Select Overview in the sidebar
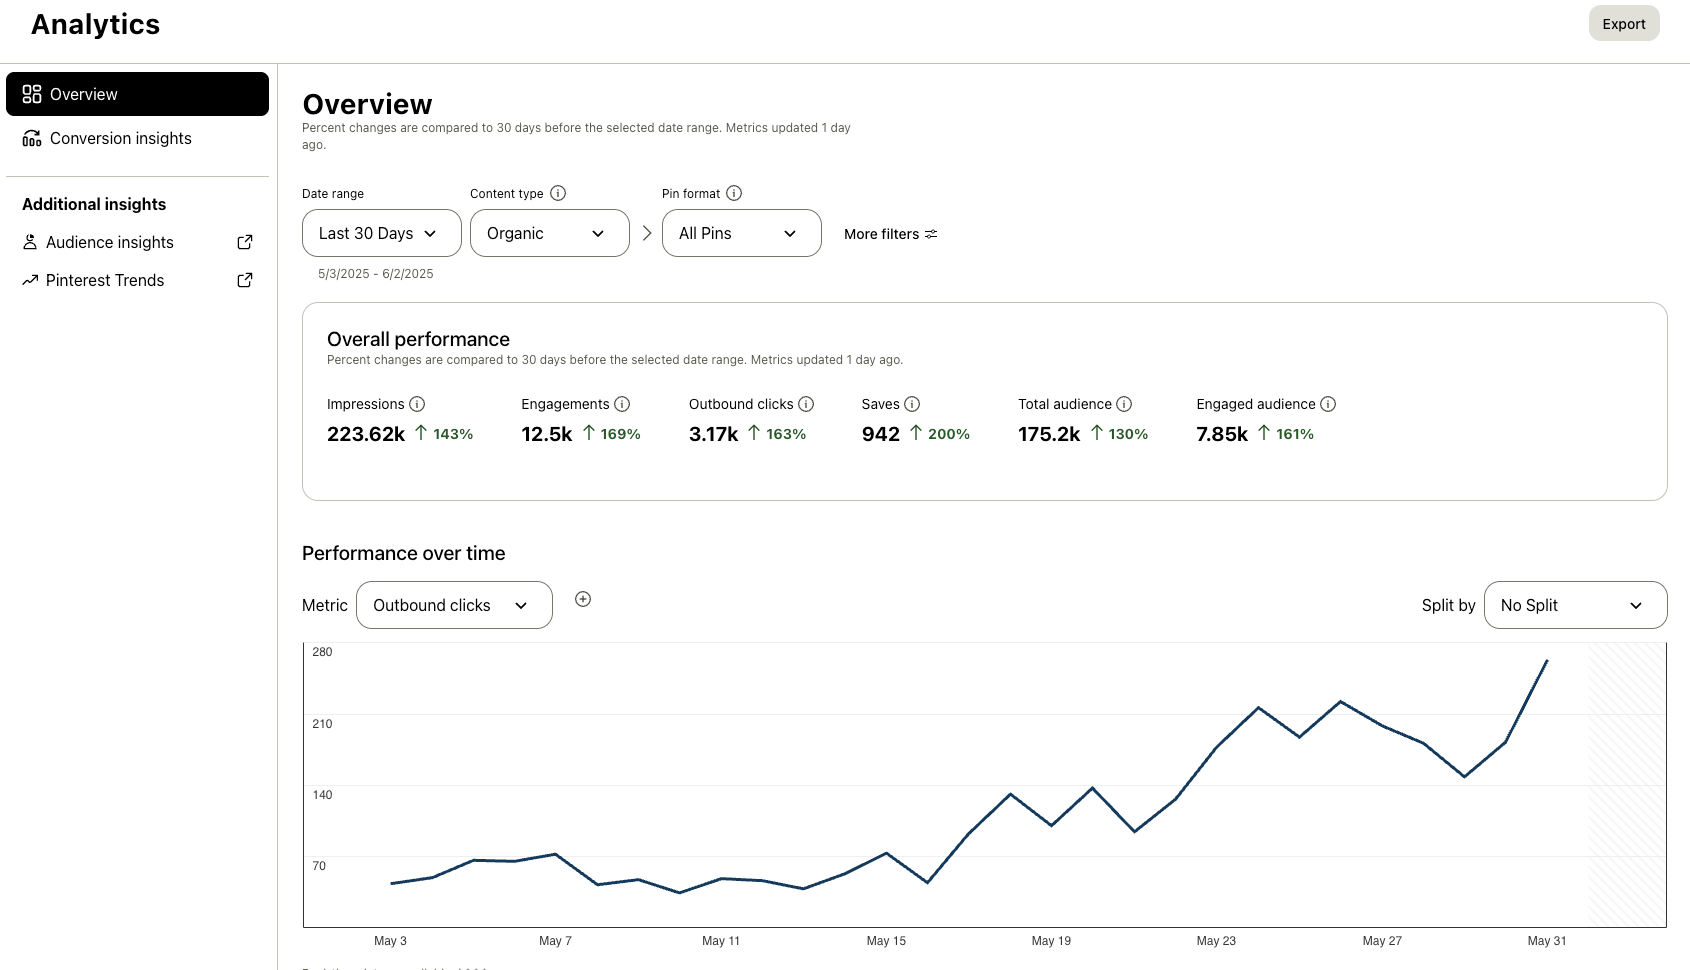Viewport: 1690px width, 970px height. coord(84,93)
